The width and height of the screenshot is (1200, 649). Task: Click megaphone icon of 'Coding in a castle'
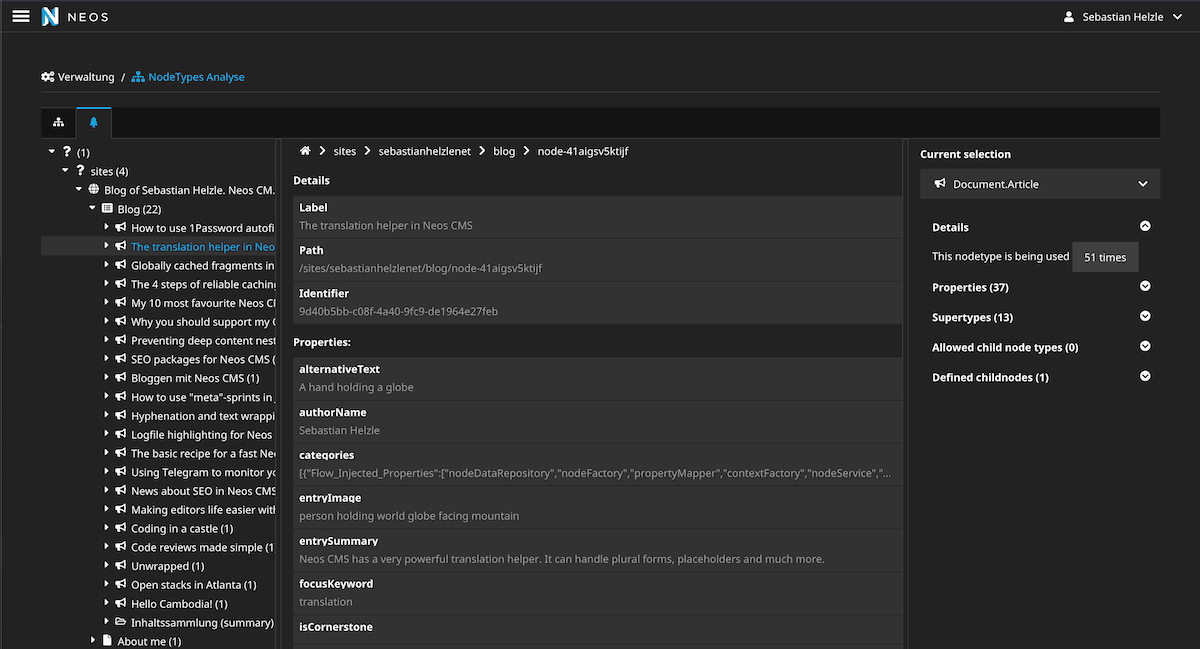click(120, 528)
